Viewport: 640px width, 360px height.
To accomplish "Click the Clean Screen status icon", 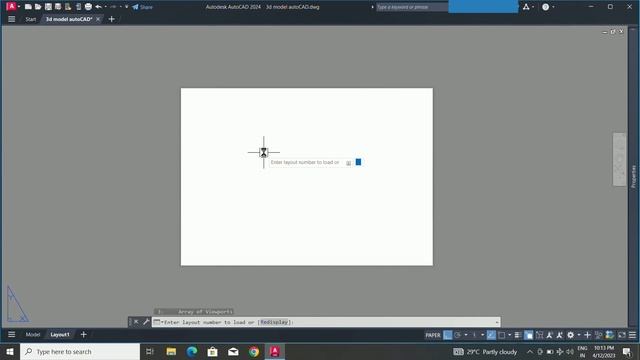I will click(x=622, y=335).
